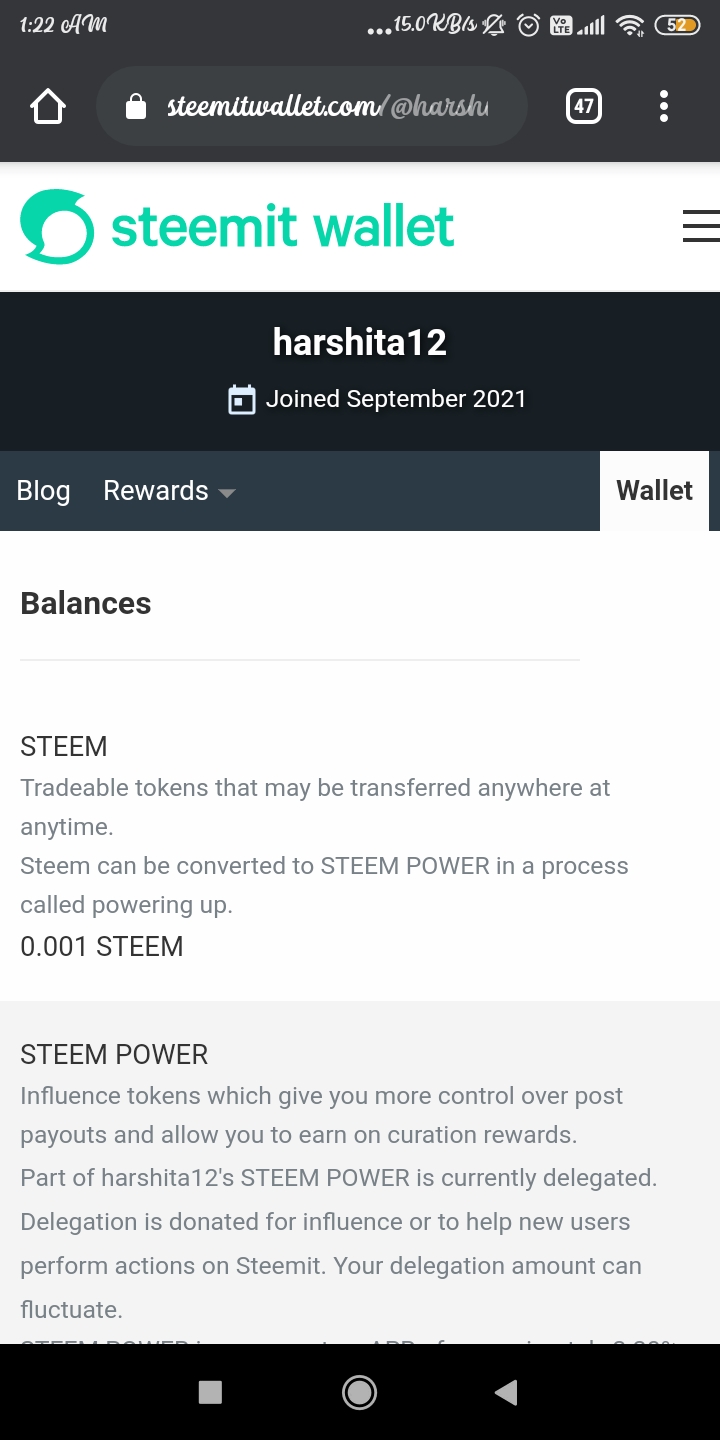
Task: Tap the battery indicator in status bar
Action: click(677, 26)
